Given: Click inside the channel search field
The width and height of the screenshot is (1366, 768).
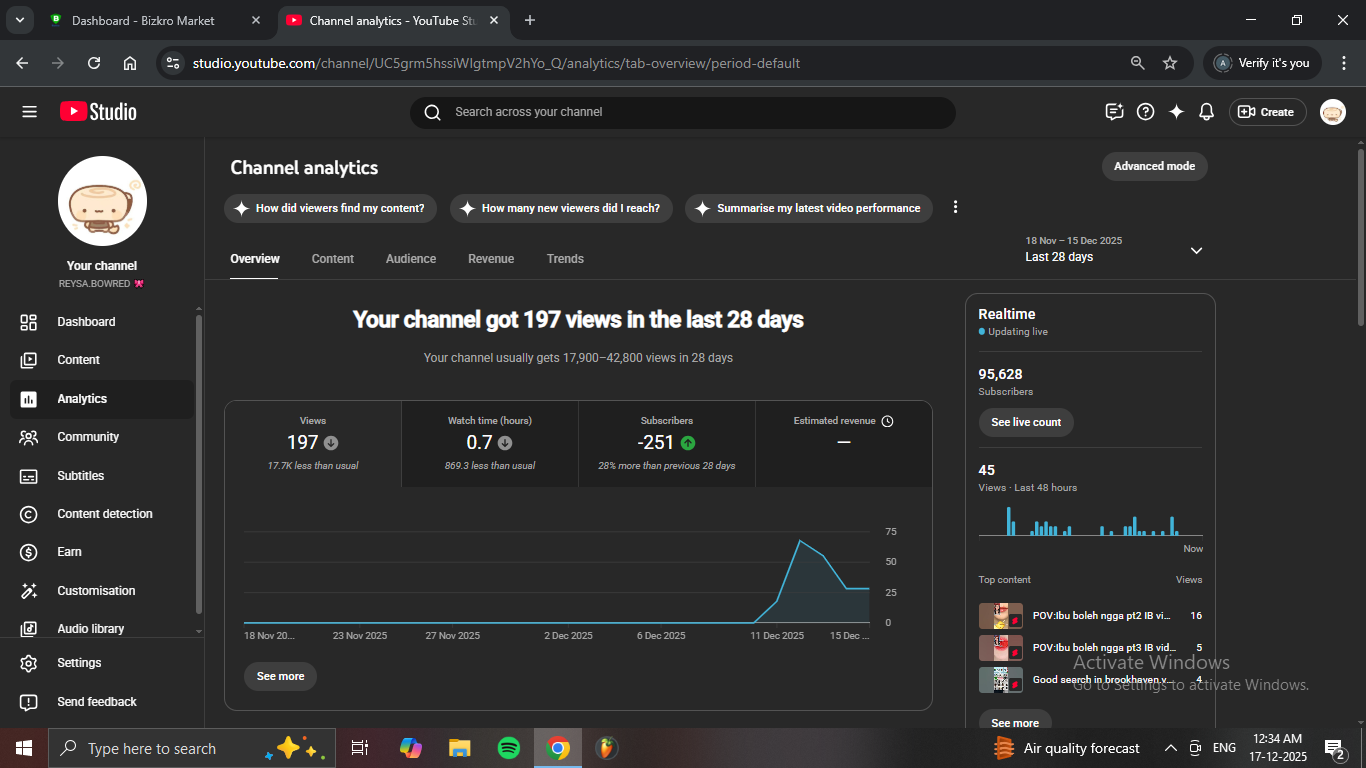Looking at the screenshot, I should (x=682, y=112).
